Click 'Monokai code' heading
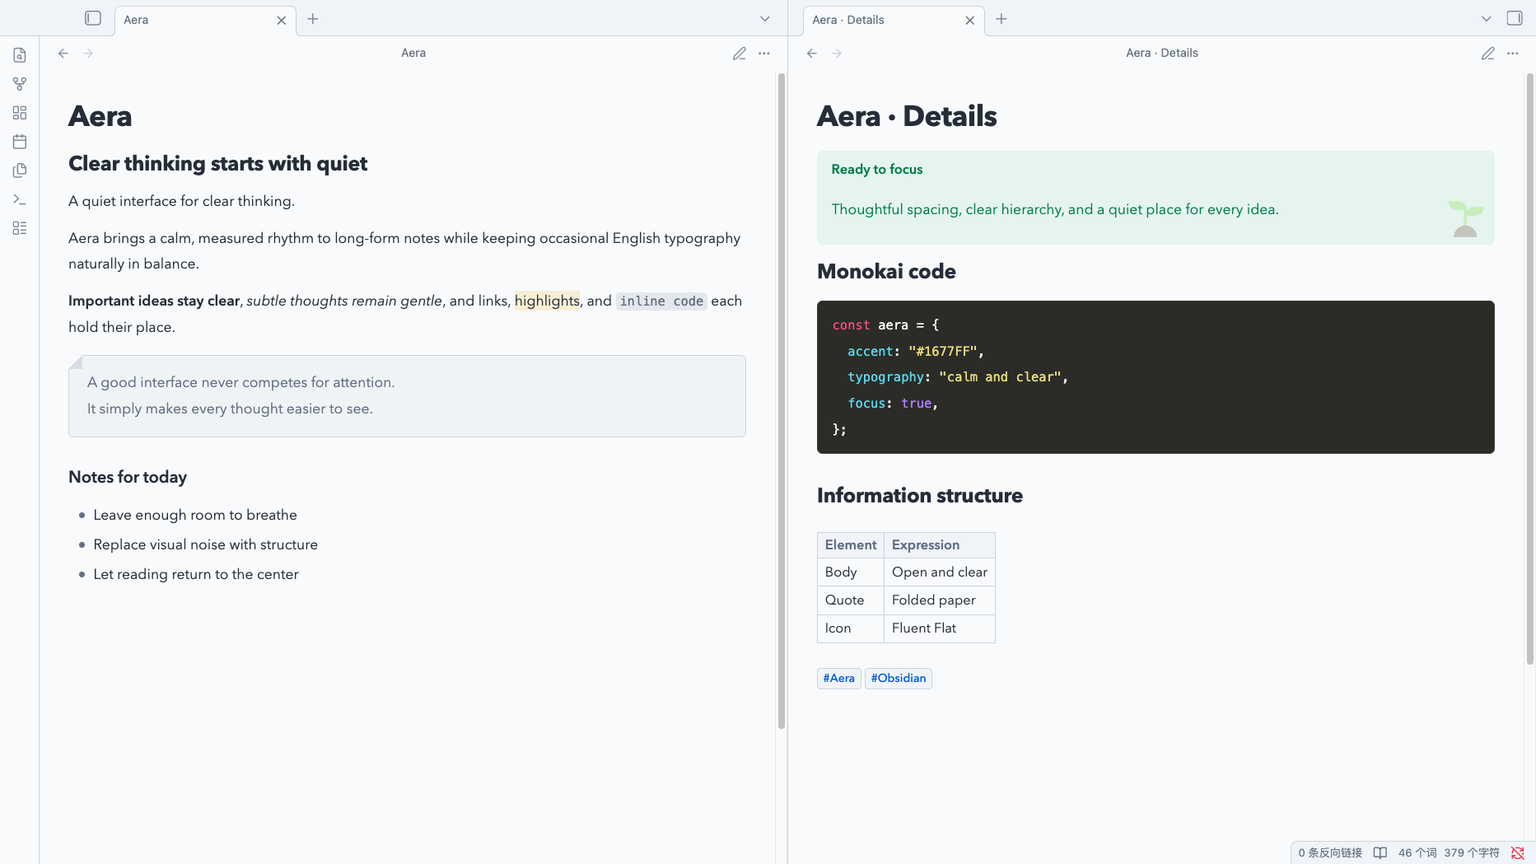This screenshot has width=1536, height=864. coord(886,272)
